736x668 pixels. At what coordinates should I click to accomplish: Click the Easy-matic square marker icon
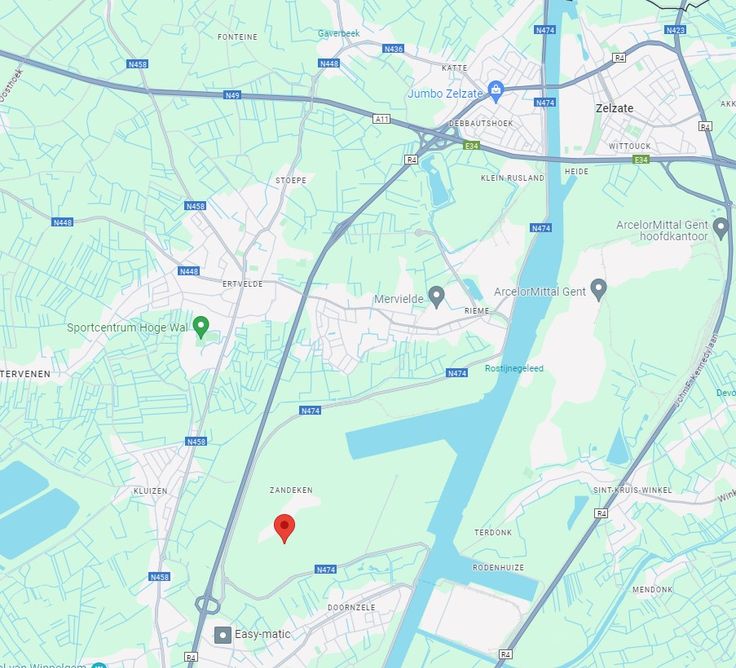[x=223, y=635]
